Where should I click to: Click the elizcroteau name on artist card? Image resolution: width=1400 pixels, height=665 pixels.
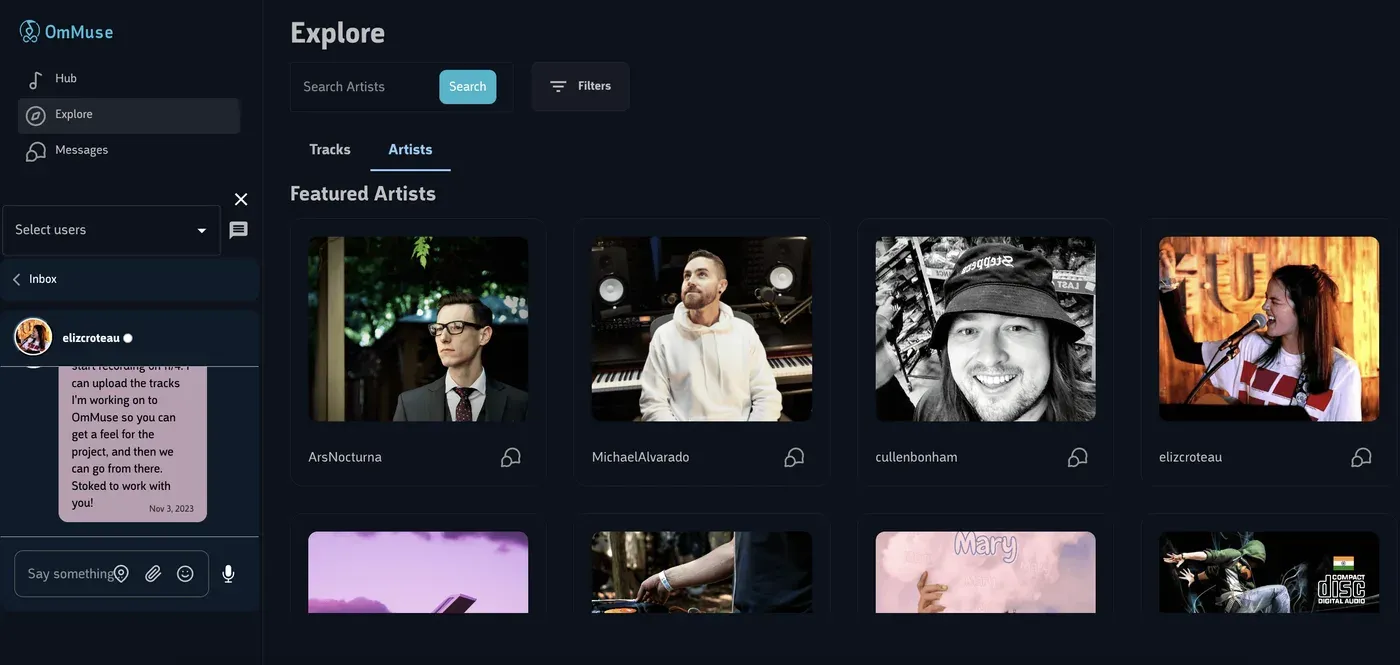click(x=1190, y=457)
